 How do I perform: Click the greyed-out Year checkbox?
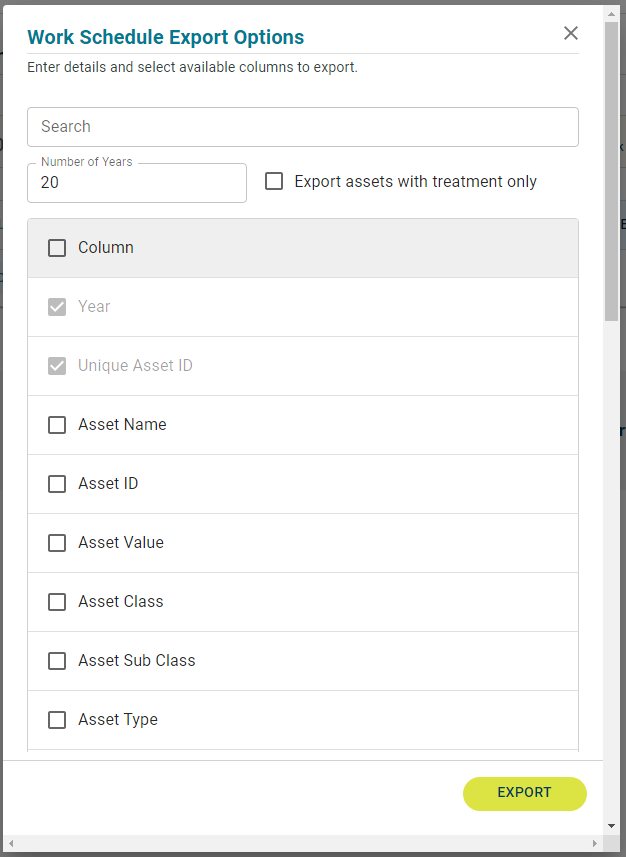(57, 307)
